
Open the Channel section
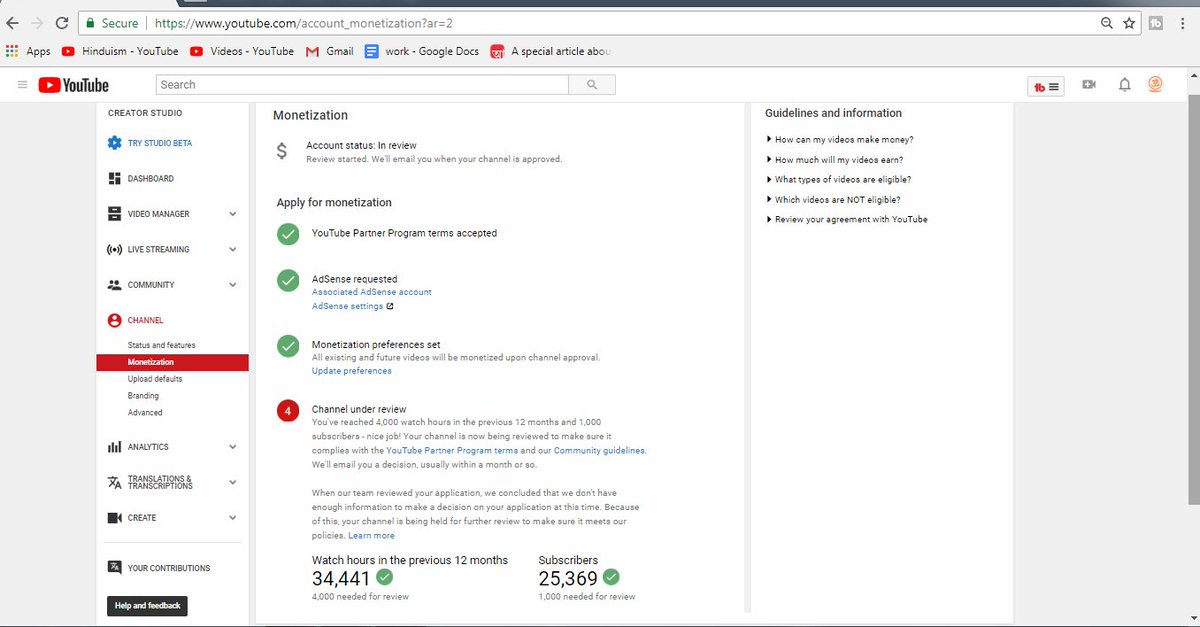point(145,320)
